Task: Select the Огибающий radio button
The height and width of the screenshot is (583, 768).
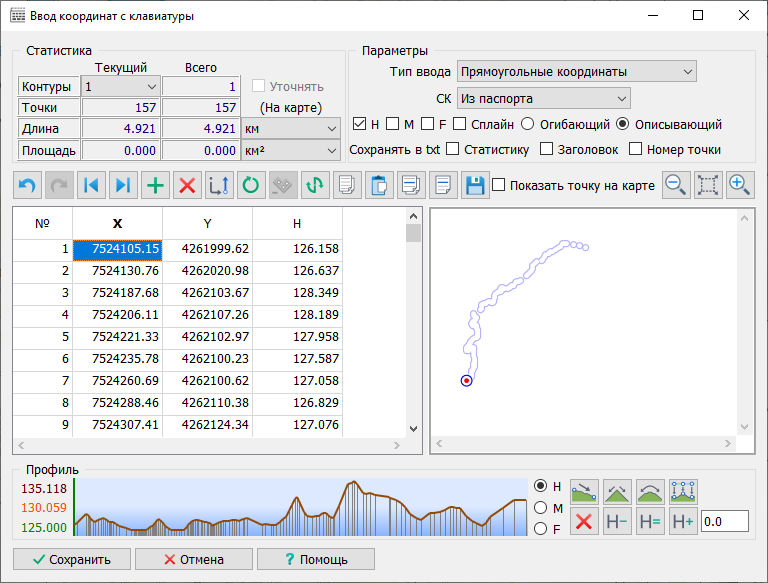Action: click(x=527, y=125)
